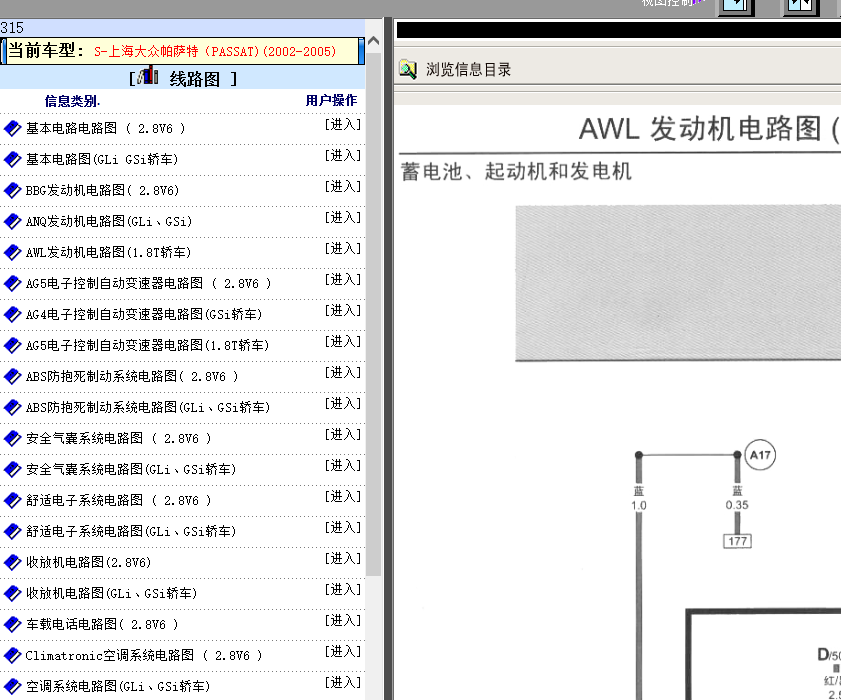Open 收放机电路图(2.8V6) via 进入
Image resolution: width=841 pixels, height=700 pixels.
[343, 559]
